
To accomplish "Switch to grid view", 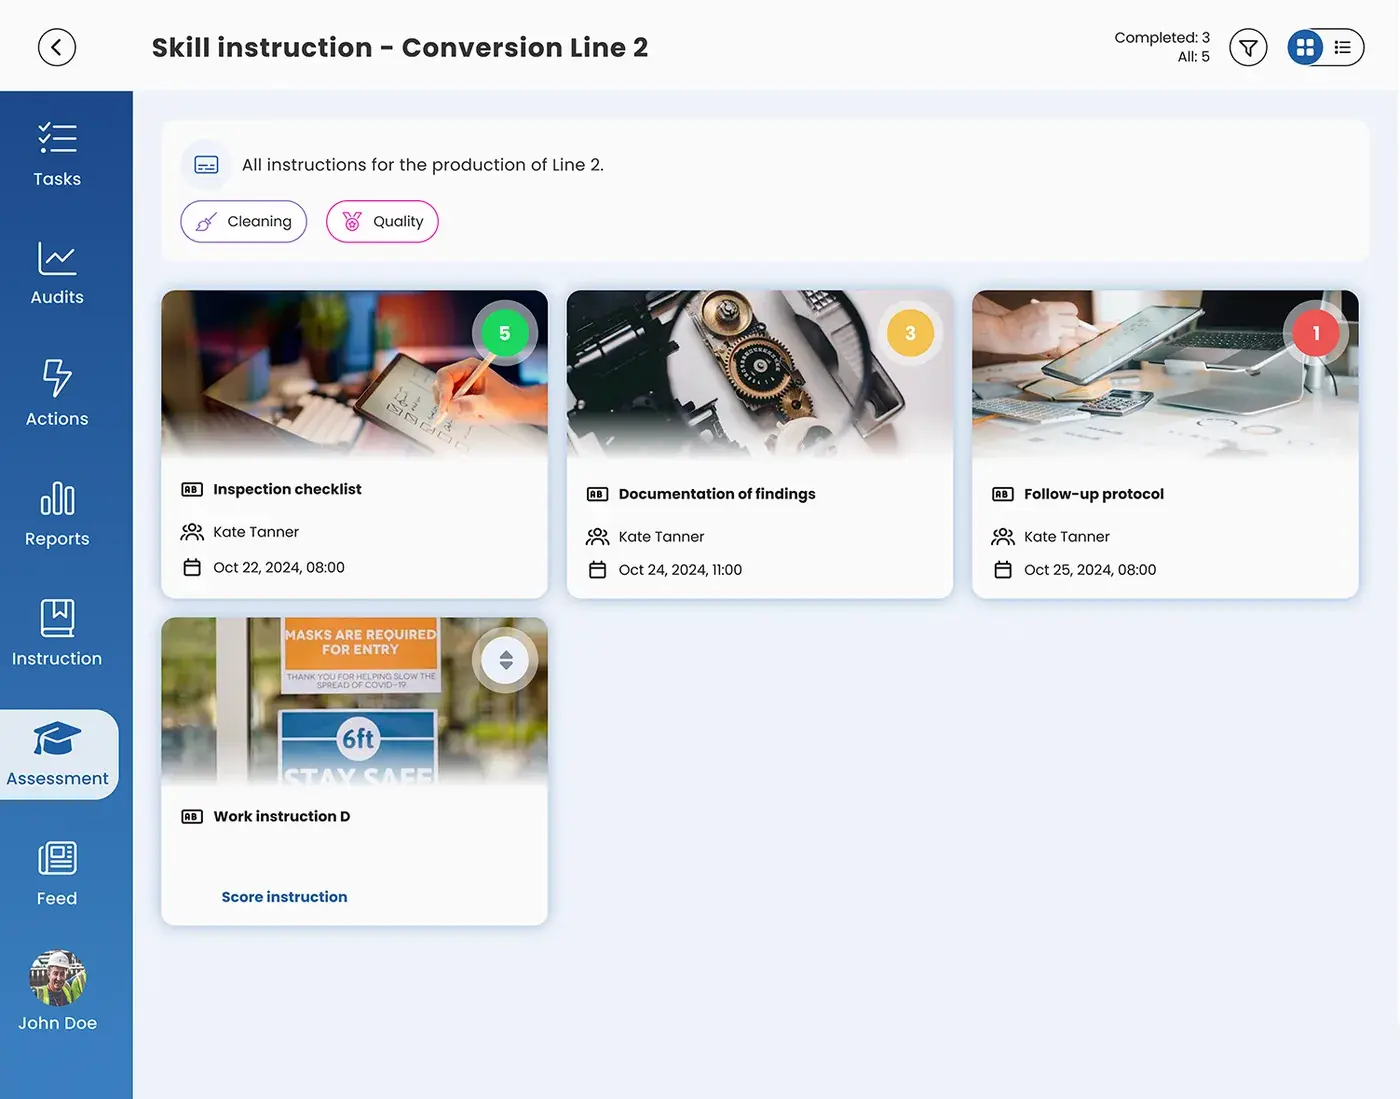I will click(1305, 47).
